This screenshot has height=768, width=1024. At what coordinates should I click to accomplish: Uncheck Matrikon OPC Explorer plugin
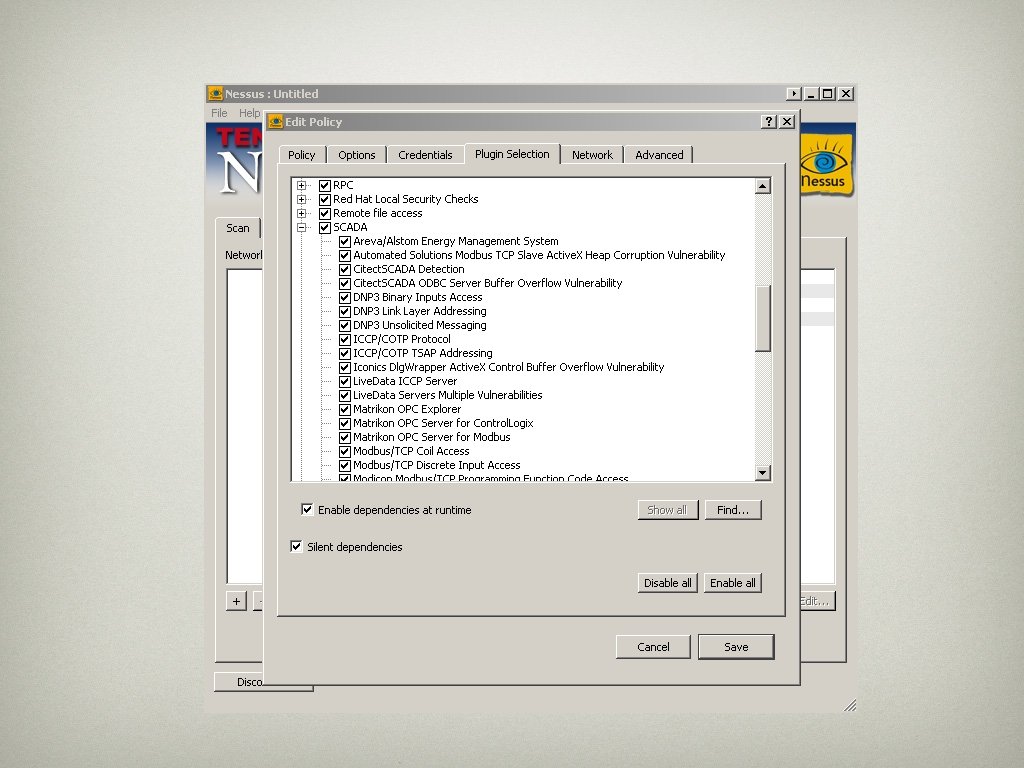[x=345, y=409]
